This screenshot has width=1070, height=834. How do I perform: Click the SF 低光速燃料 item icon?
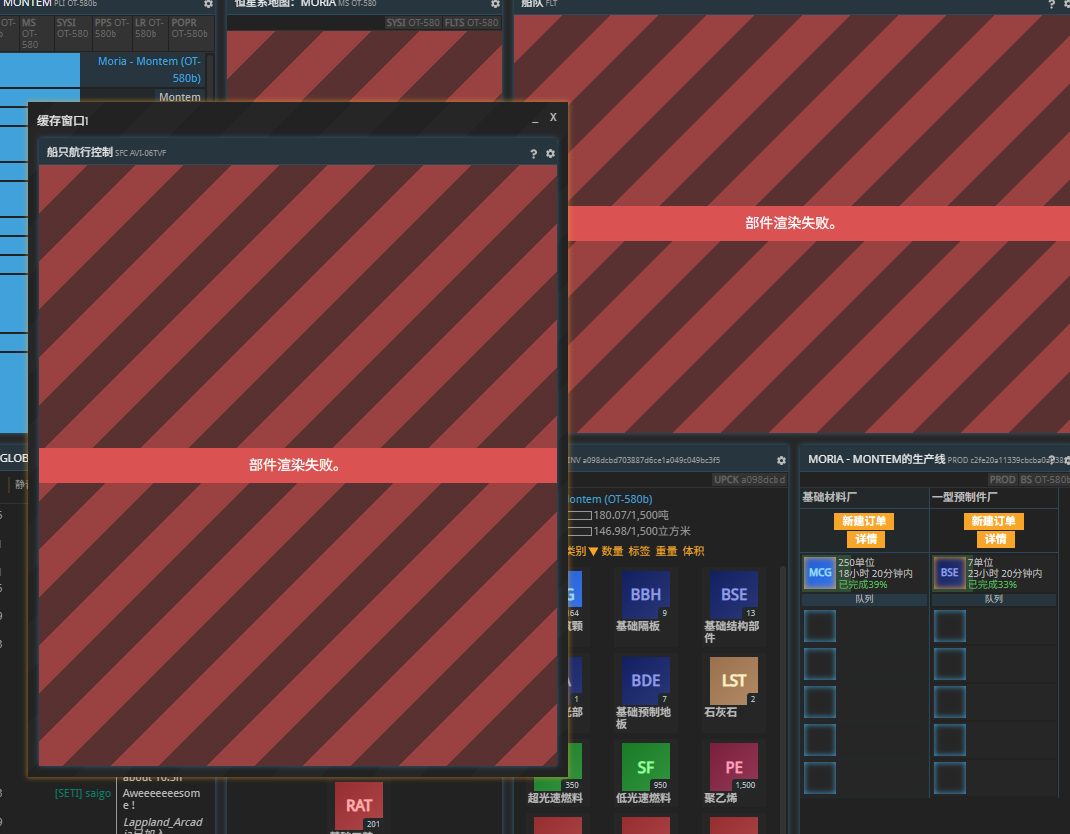click(646, 767)
